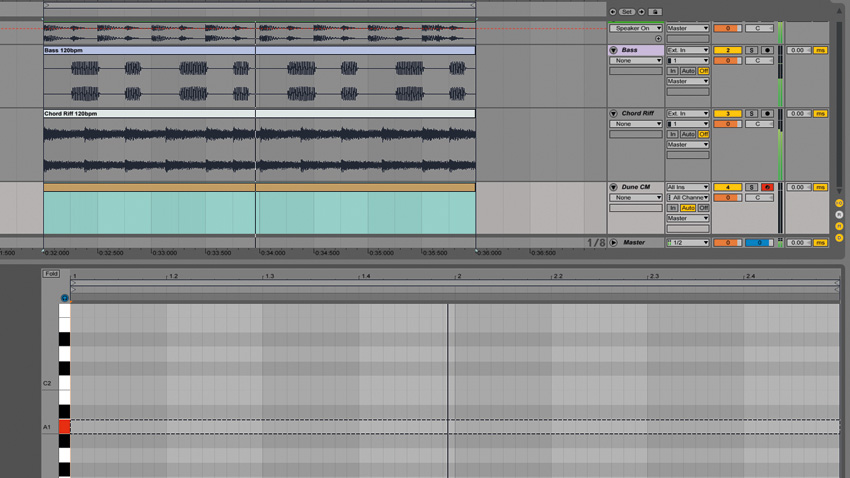Select the Bass 120bpm clip header
850x478 pixels.
(x=259, y=50)
